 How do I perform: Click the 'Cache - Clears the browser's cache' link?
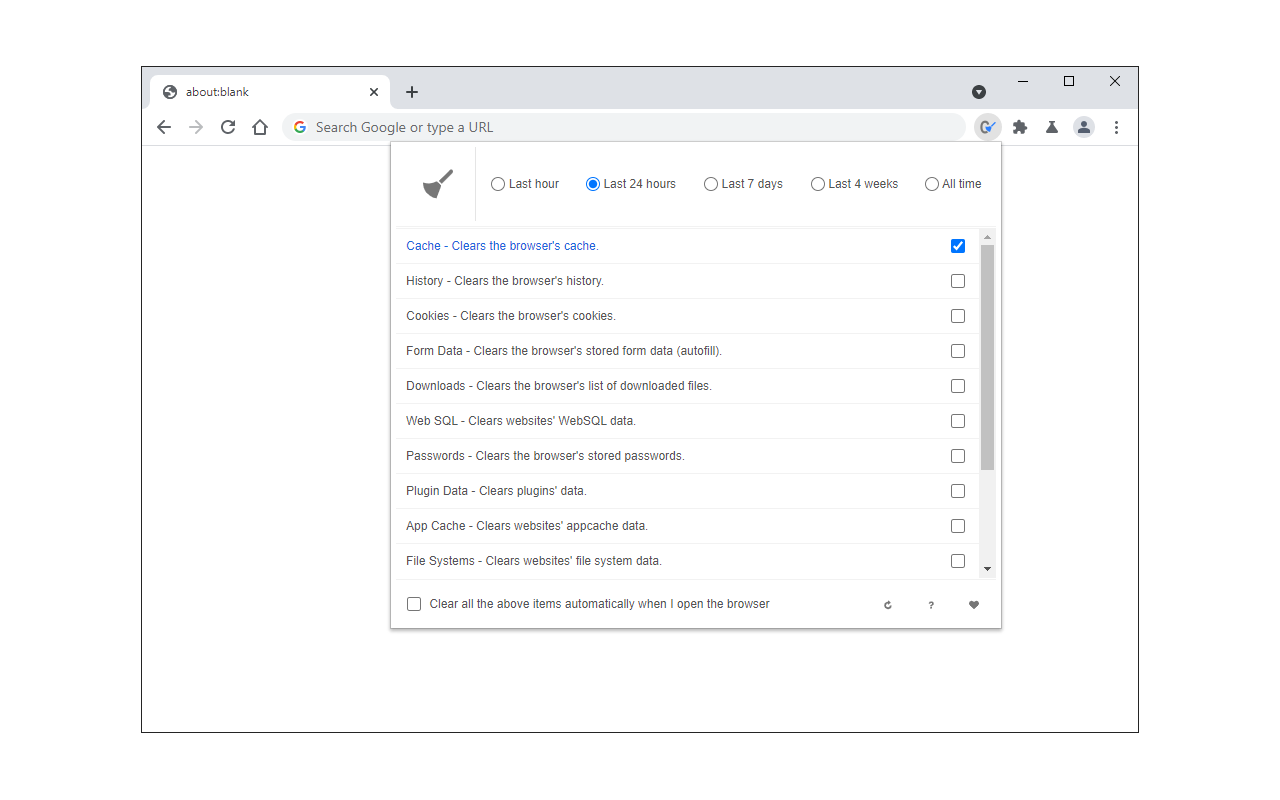(x=501, y=246)
